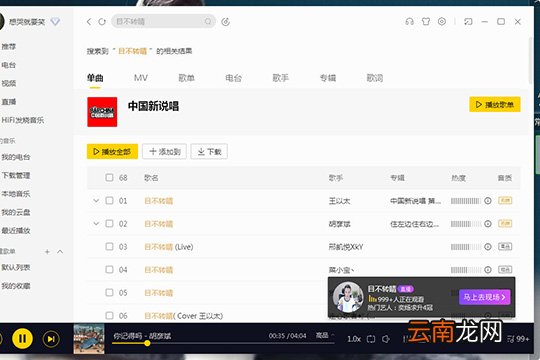Click the magnifier icon in the search box
The width and height of the screenshot is (540, 360).
coord(208,21)
